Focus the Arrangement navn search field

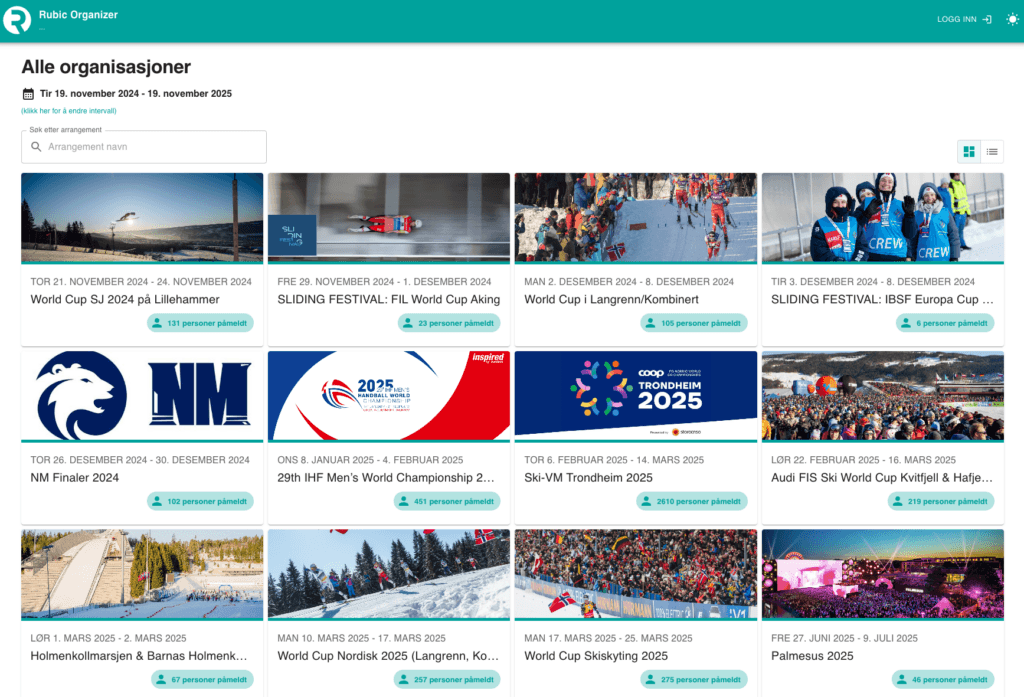pyautogui.click(x=144, y=147)
